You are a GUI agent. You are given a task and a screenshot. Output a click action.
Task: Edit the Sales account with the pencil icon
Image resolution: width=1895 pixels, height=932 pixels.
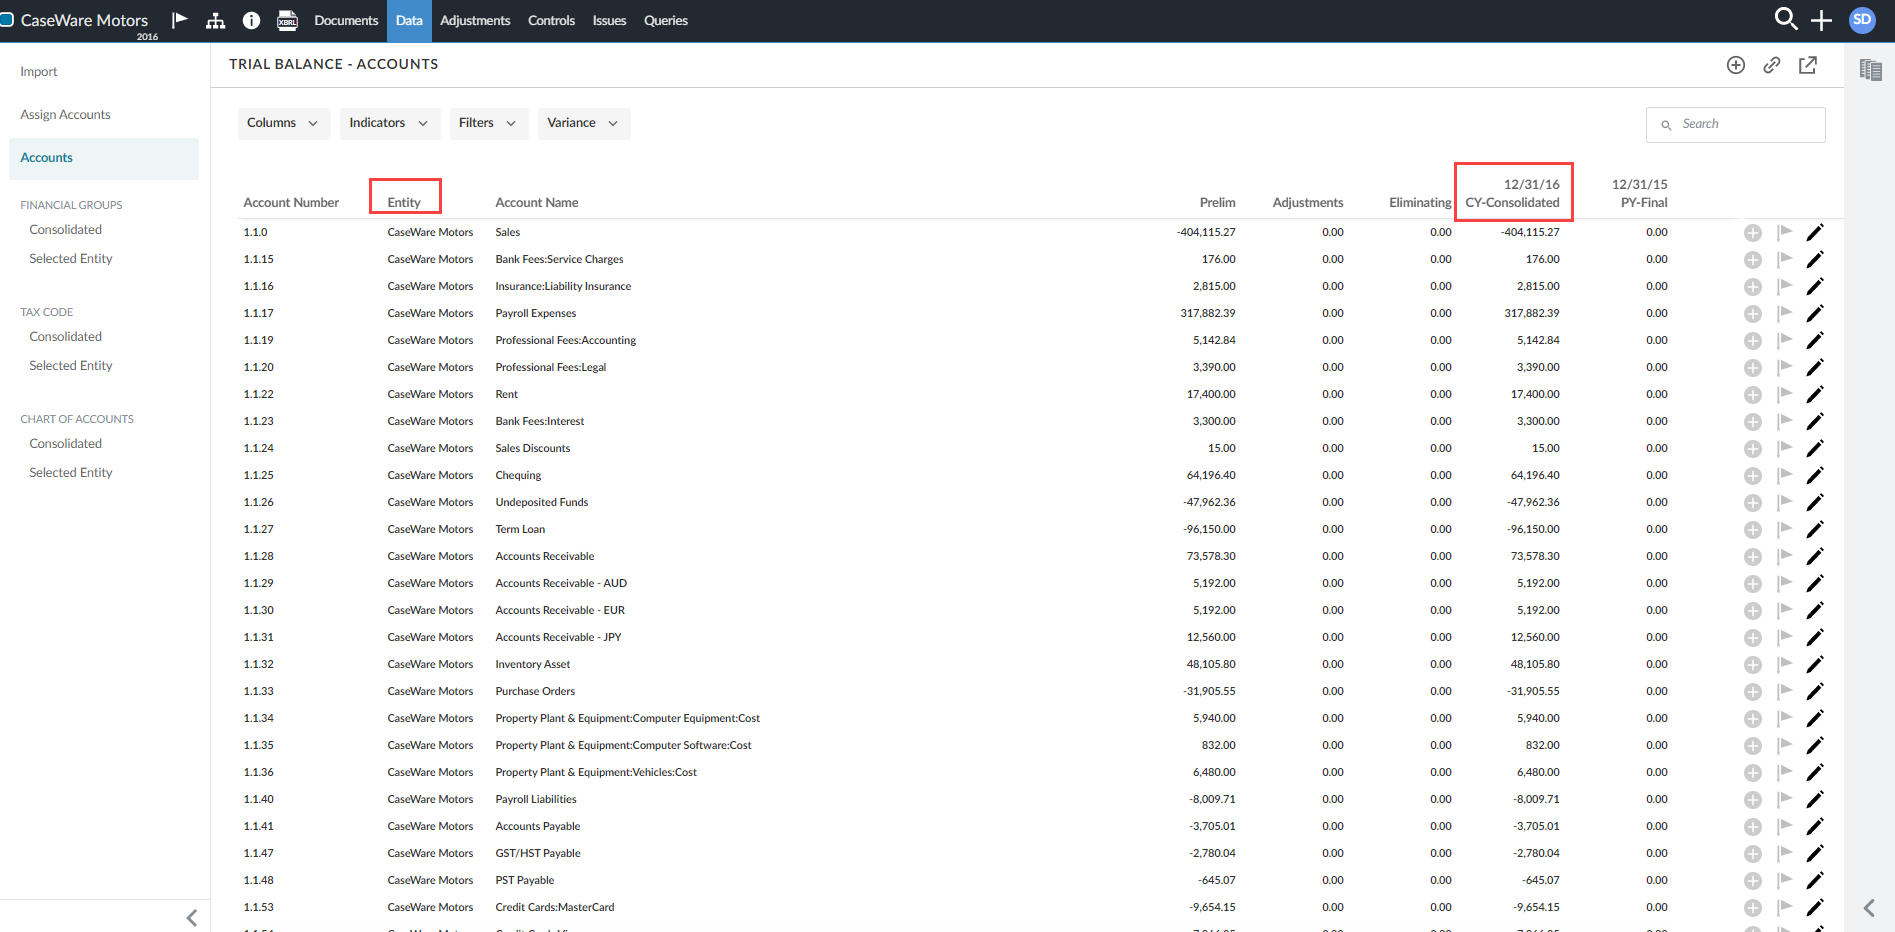point(1817,231)
